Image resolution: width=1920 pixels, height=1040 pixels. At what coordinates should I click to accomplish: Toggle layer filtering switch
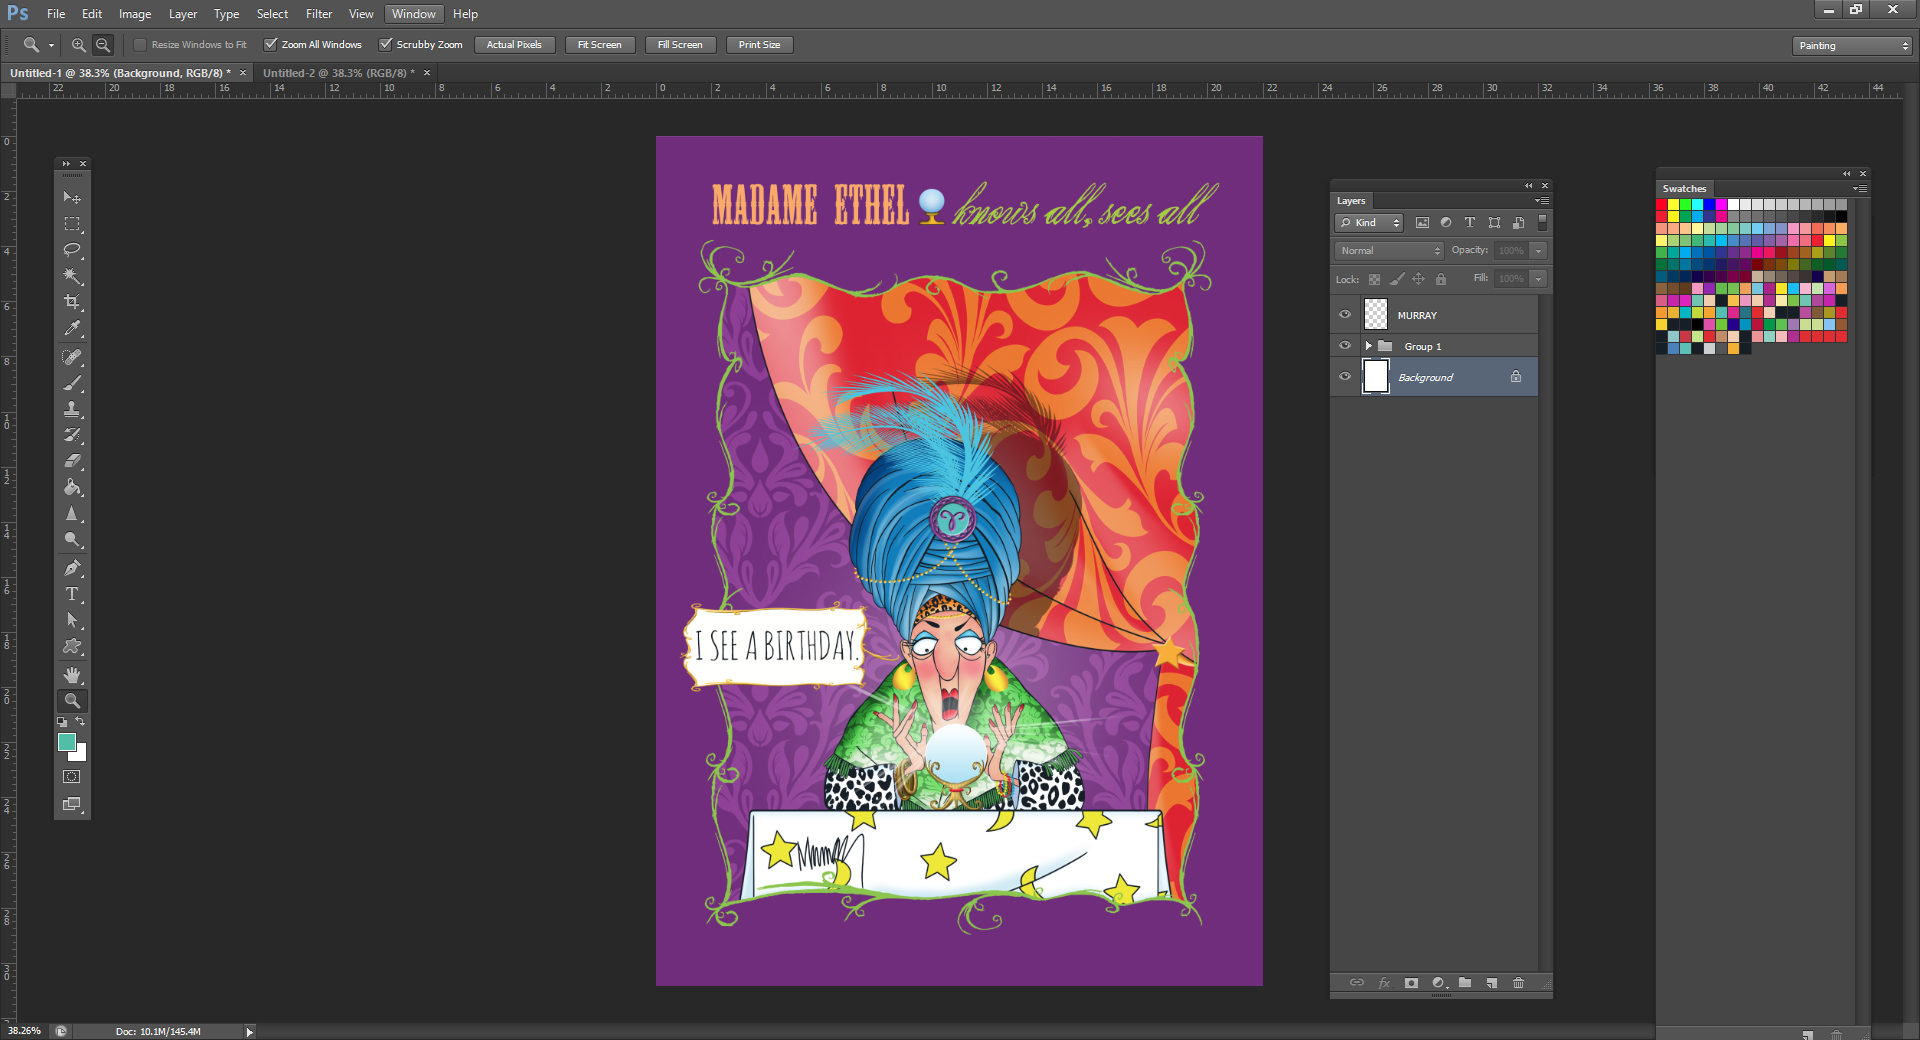tap(1542, 222)
